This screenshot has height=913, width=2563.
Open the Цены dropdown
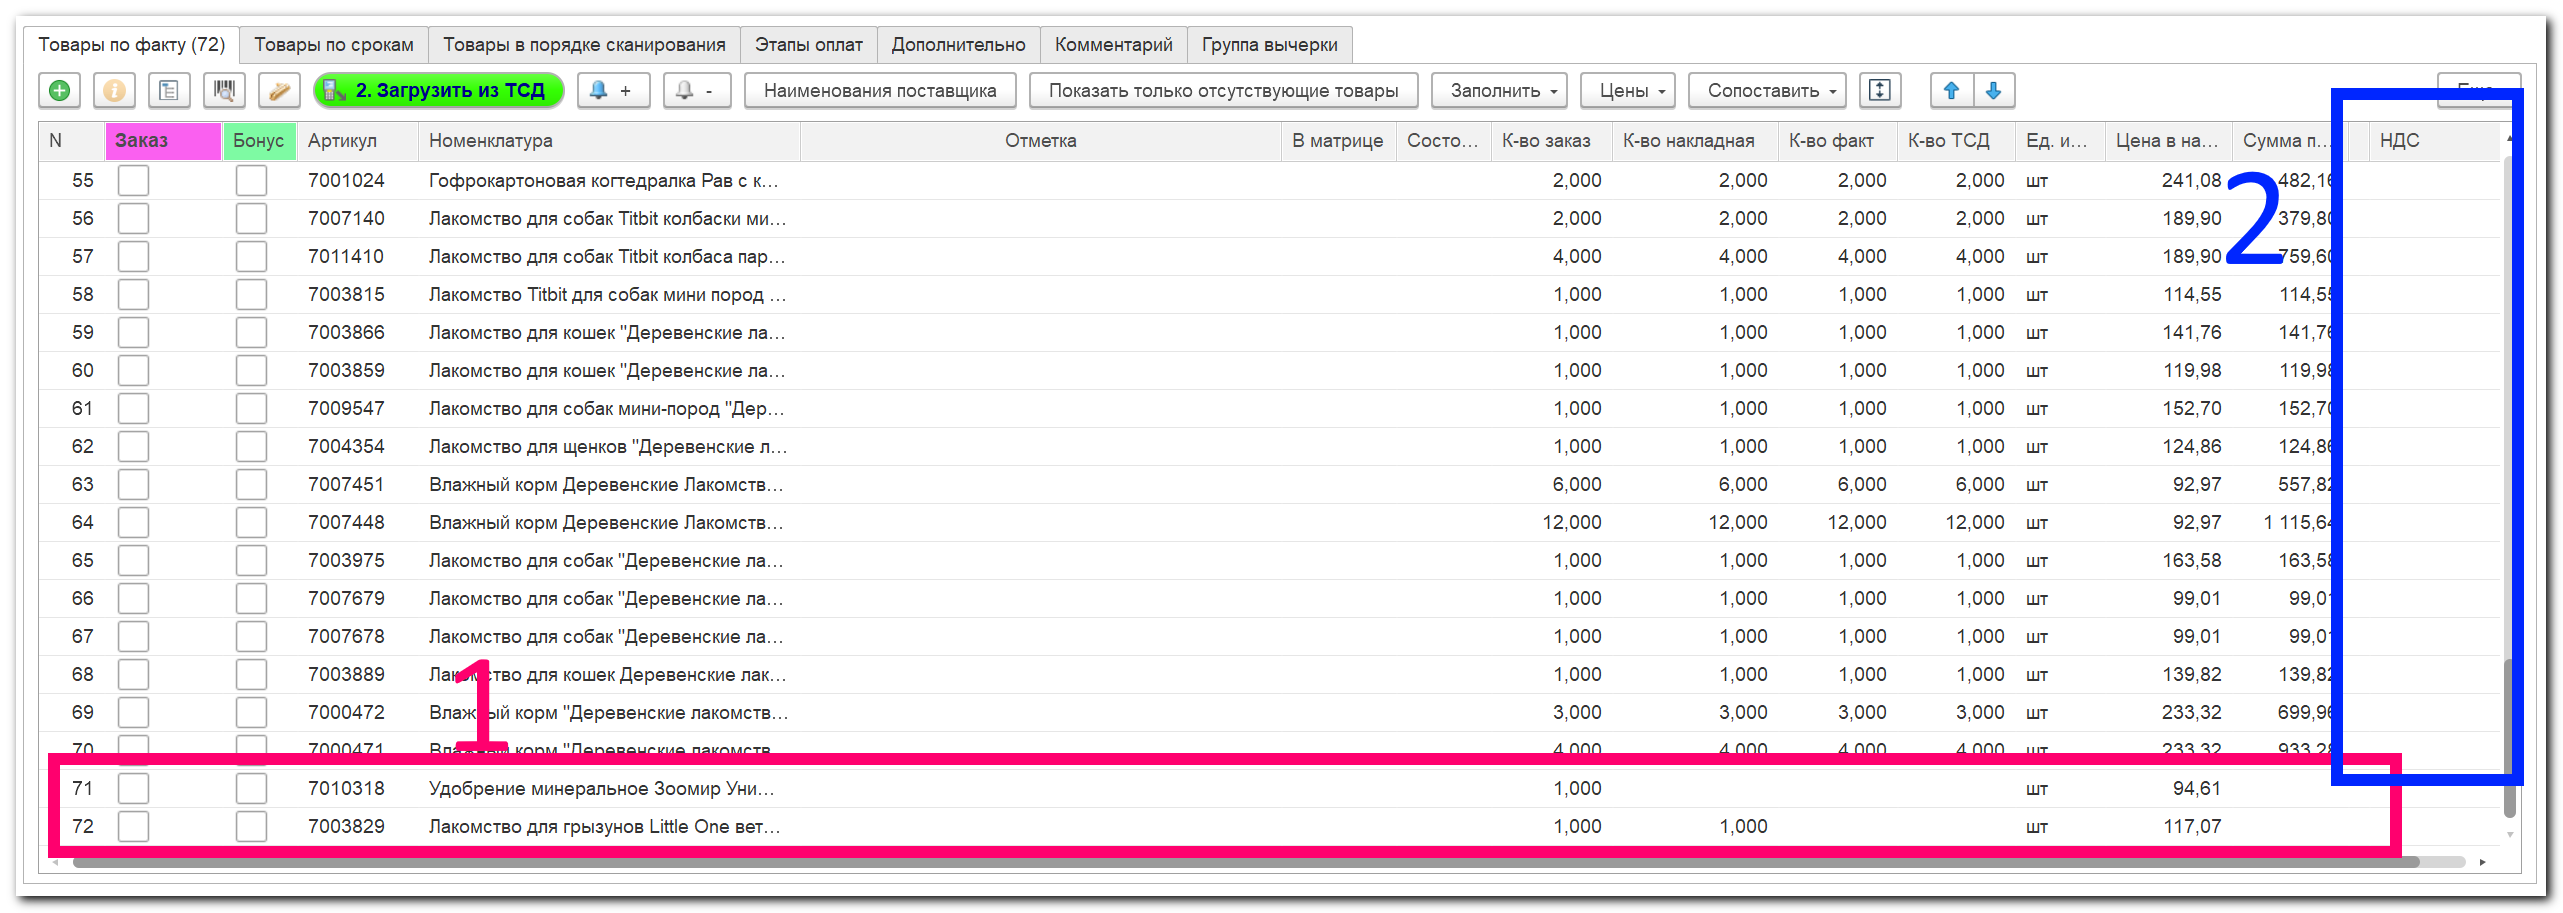[1626, 91]
